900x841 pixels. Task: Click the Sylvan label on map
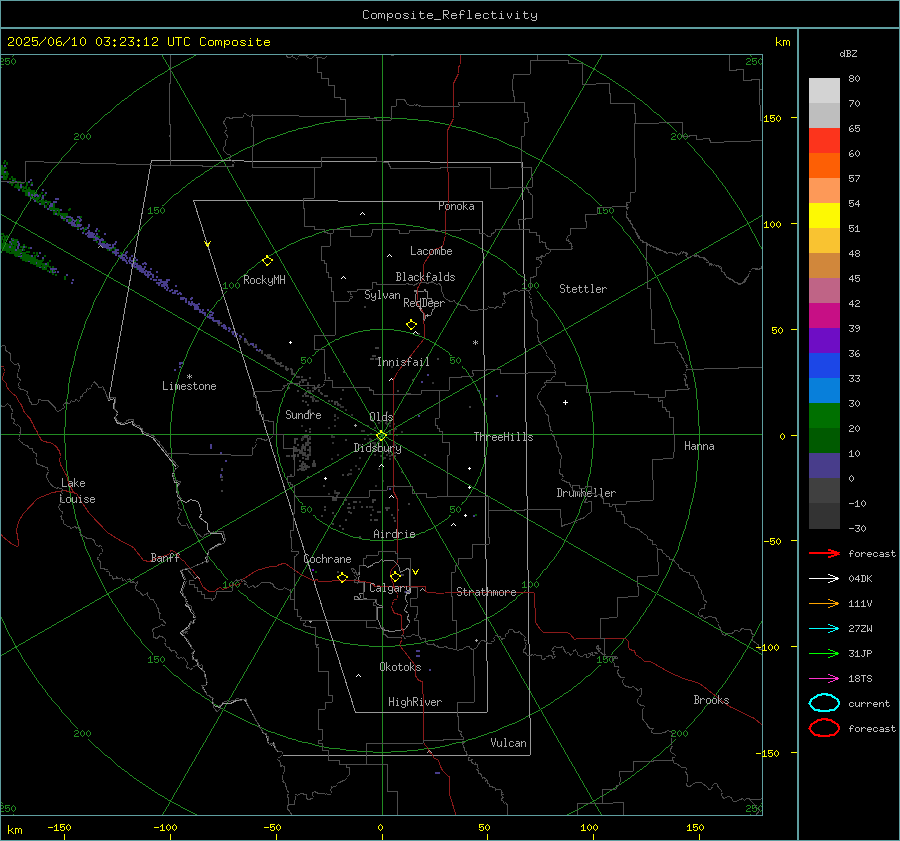click(x=382, y=295)
